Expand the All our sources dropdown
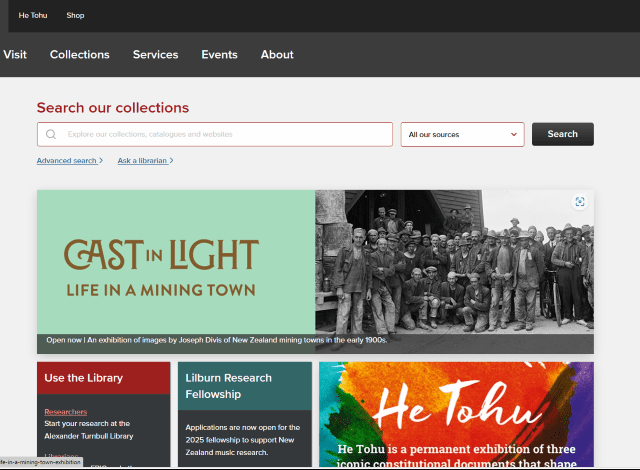Screen dimensions: 640x470 (x=462, y=134)
